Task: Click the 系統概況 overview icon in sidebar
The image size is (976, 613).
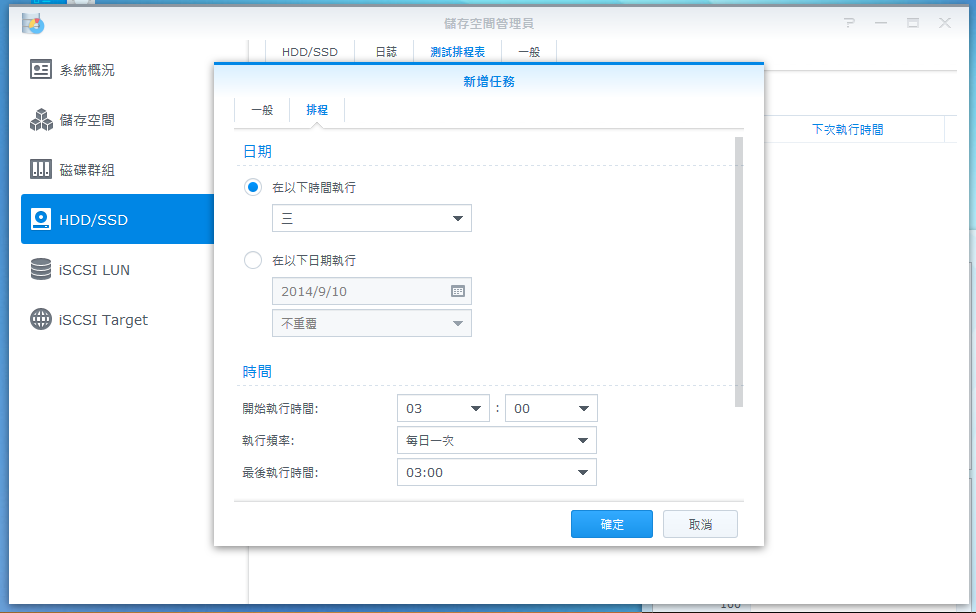Action: click(40, 69)
